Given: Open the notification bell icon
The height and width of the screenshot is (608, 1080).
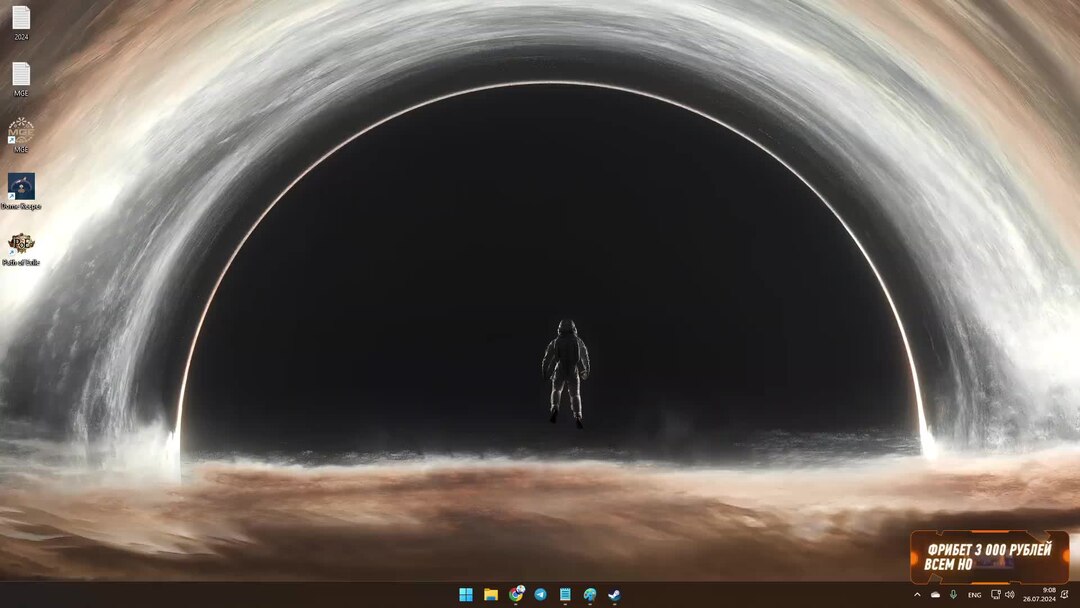Looking at the screenshot, I should point(1066,594).
